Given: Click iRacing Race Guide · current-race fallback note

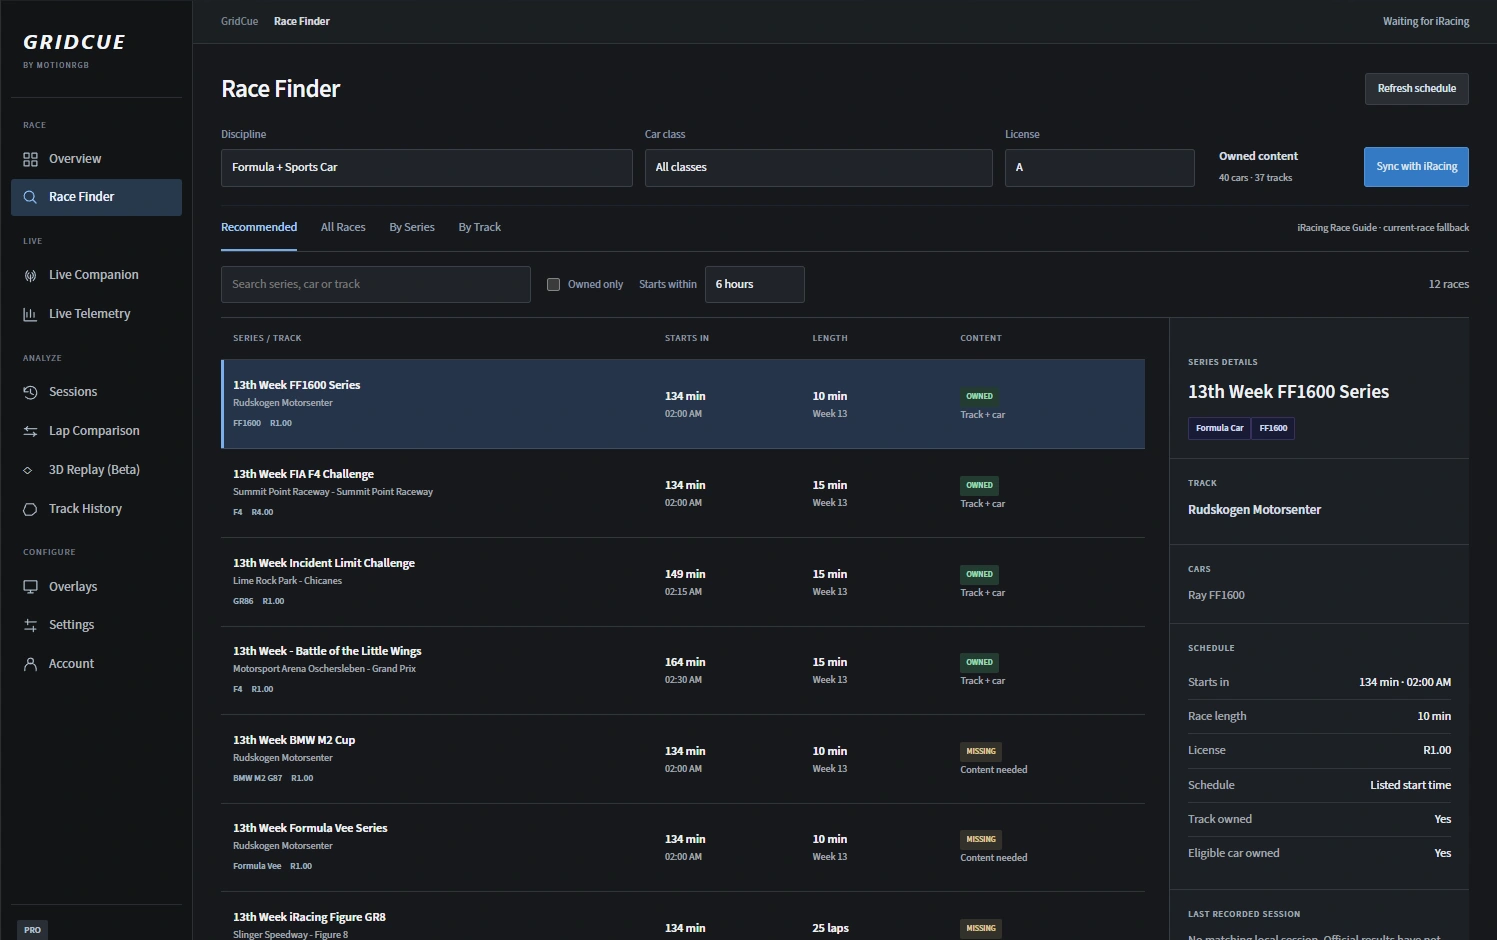Looking at the screenshot, I should click(x=1383, y=228).
